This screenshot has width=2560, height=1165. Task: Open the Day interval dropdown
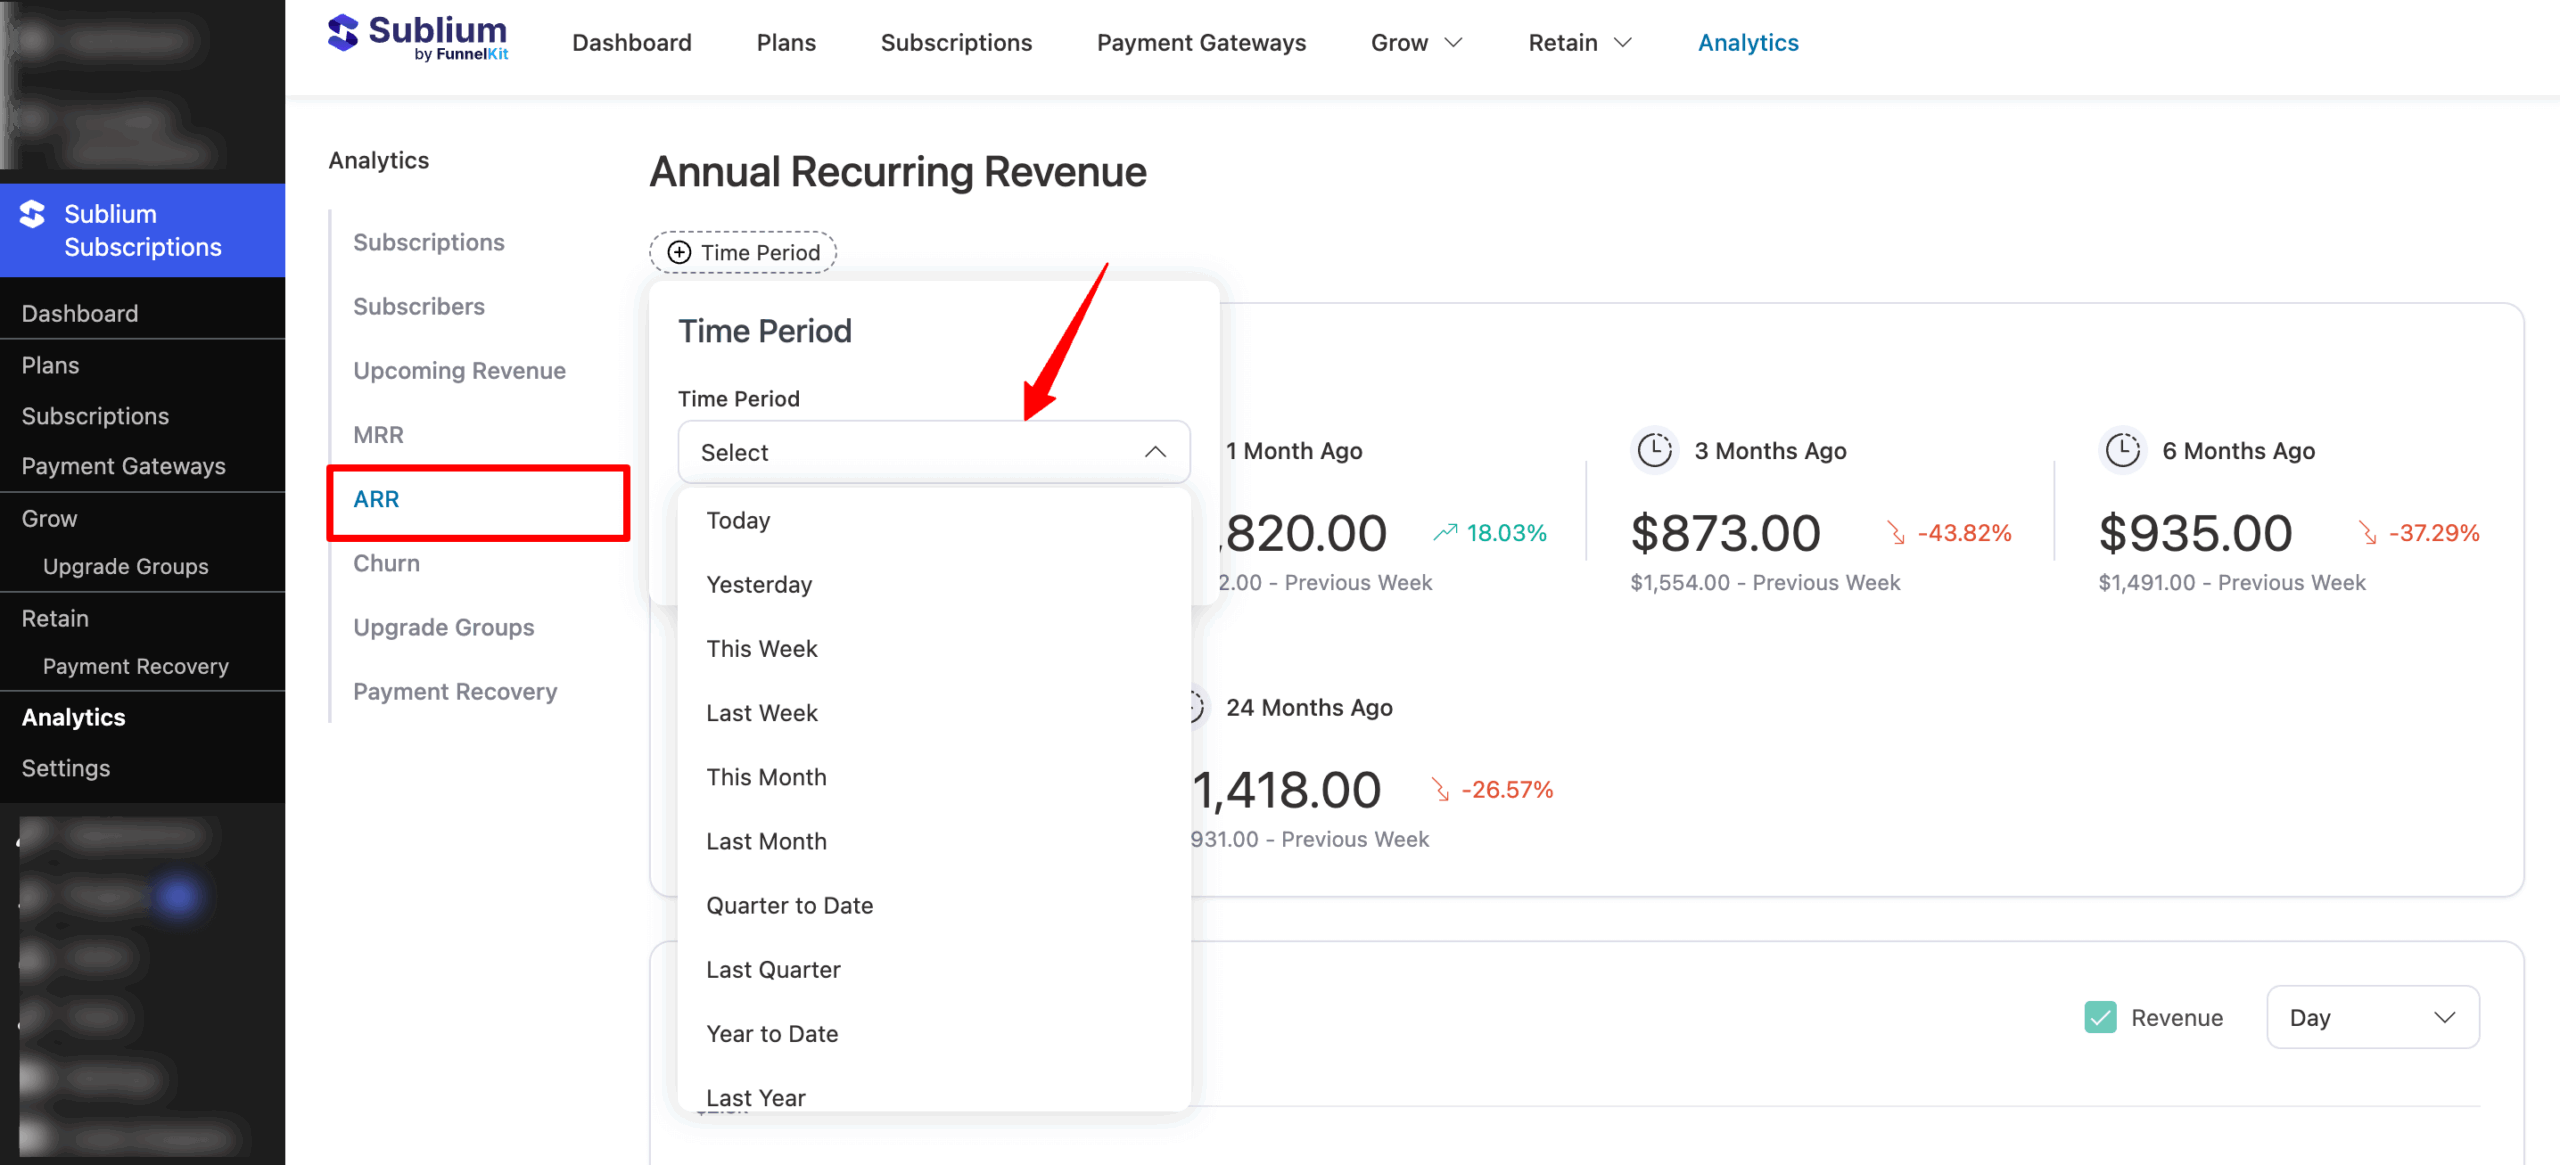(x=2372, y=1017)
